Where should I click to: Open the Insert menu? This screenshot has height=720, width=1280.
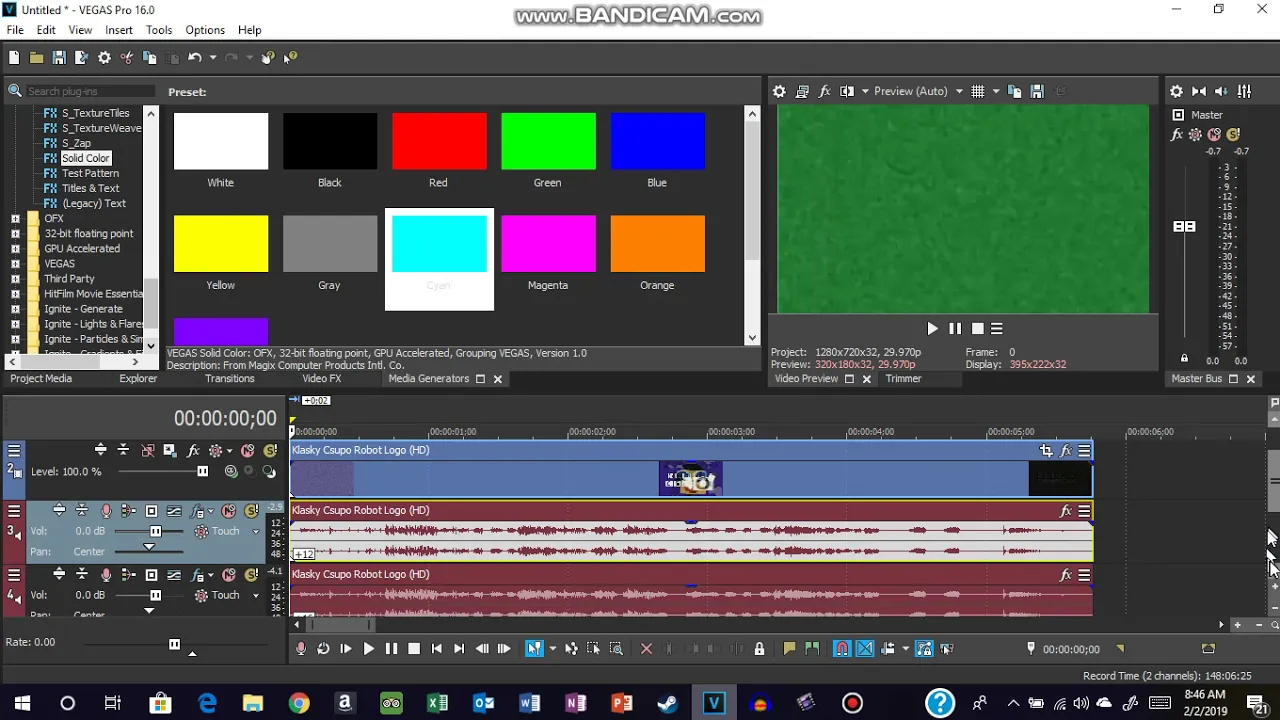[119, 30]
